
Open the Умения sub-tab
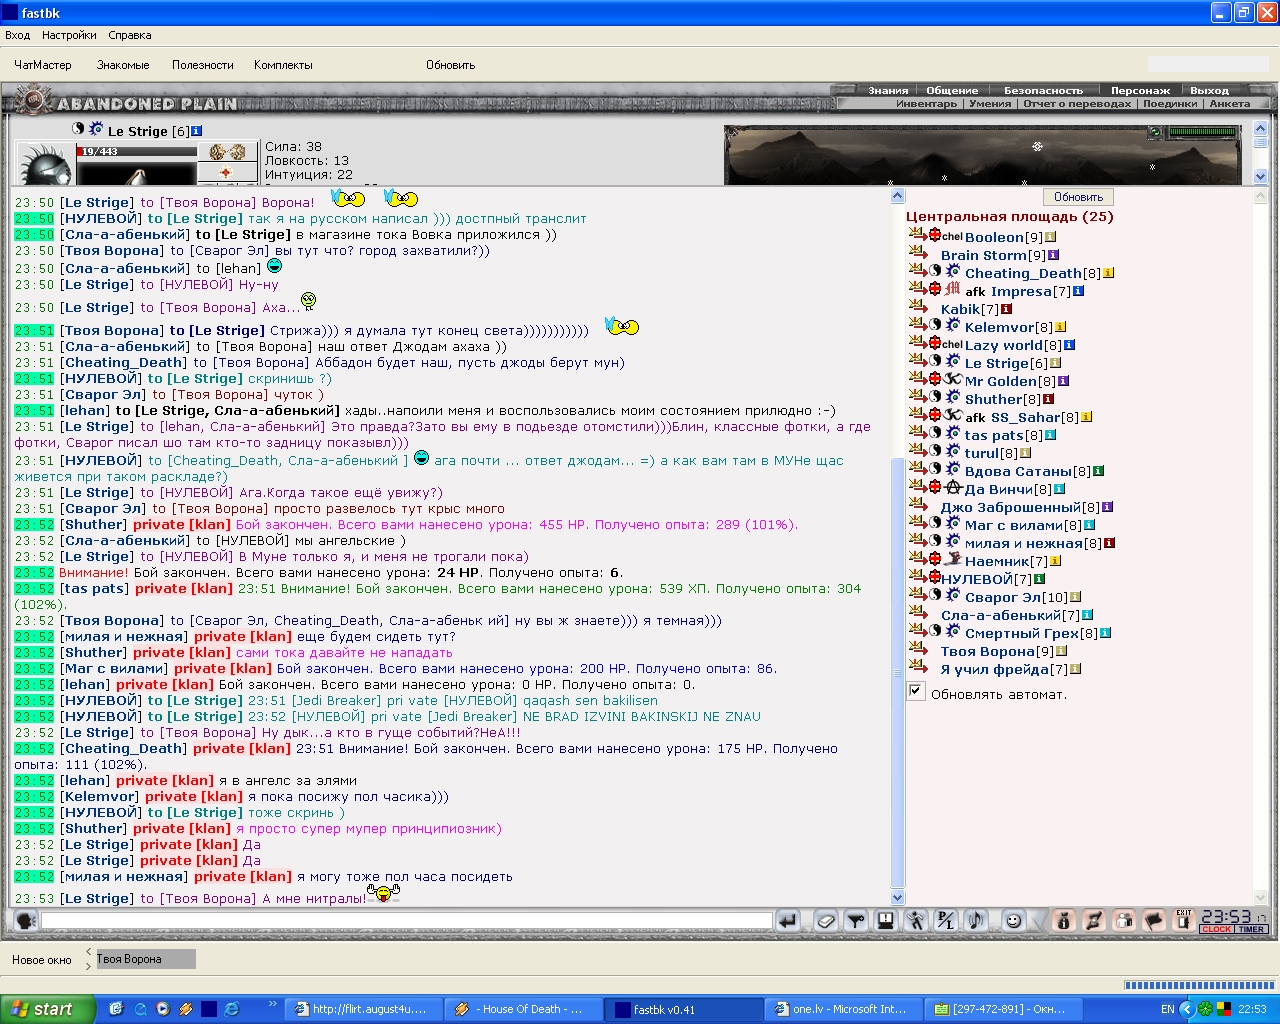point(990,103)
